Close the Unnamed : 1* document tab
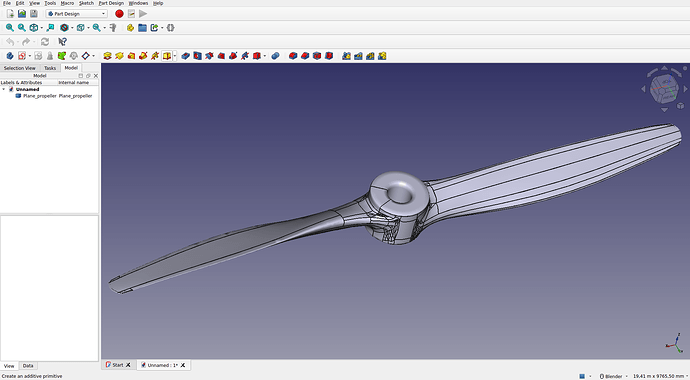The width and height of the screenshot is (690, 380). click(183, 365)
